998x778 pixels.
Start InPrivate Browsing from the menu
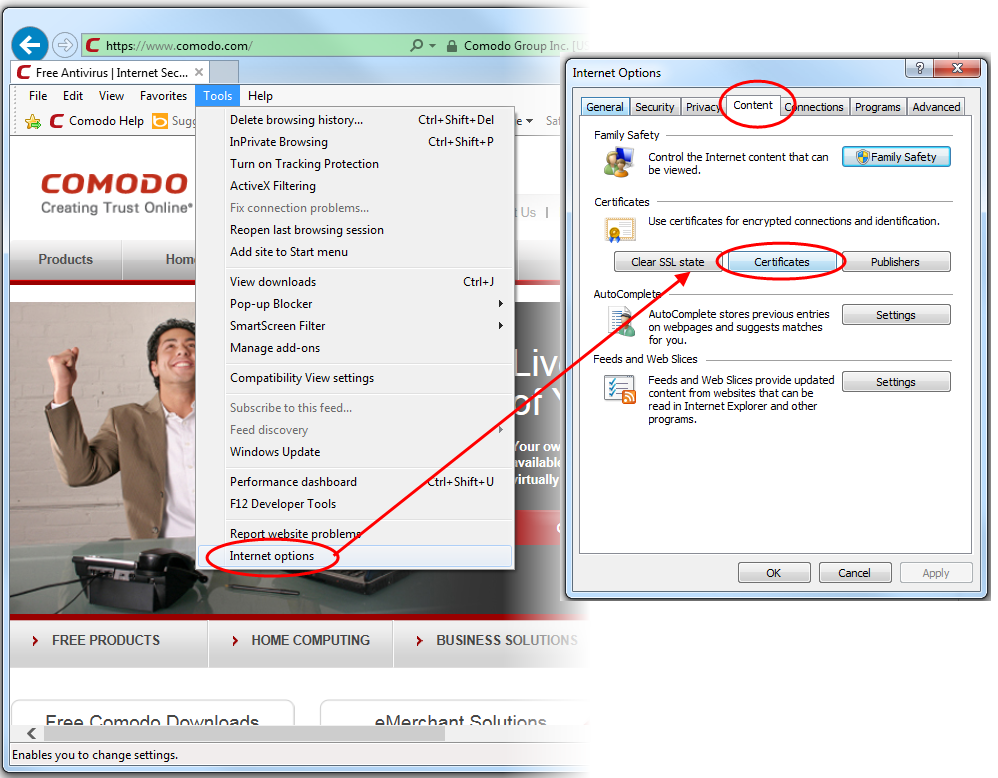(x=355, y=142)
